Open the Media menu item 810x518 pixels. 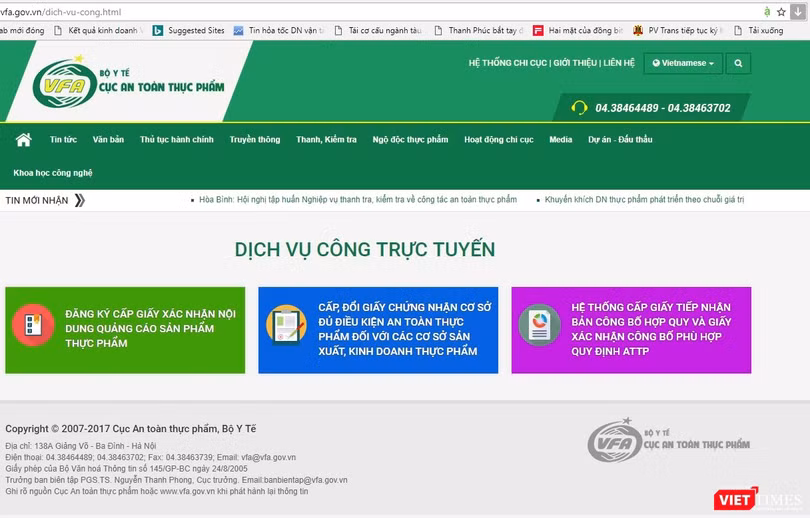click(560, 139)
